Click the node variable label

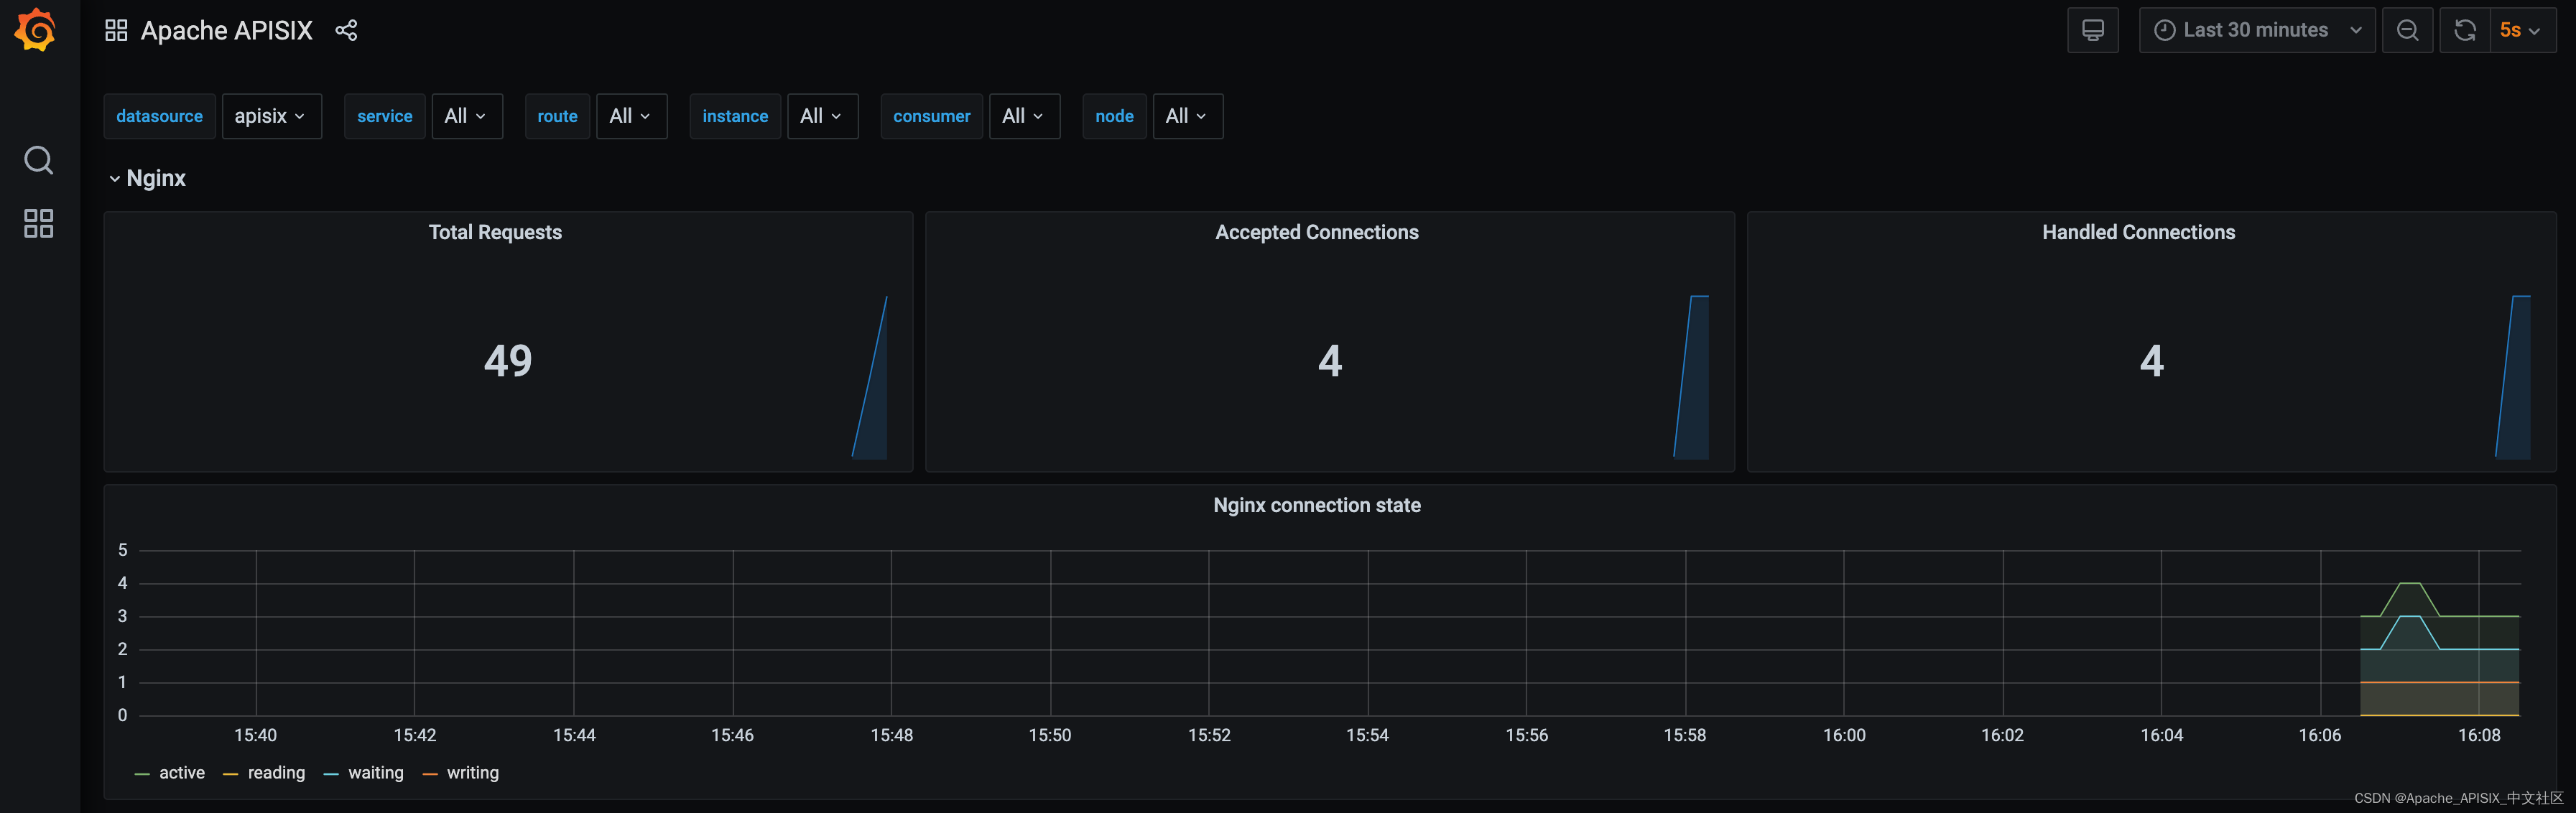point(1114,116)
